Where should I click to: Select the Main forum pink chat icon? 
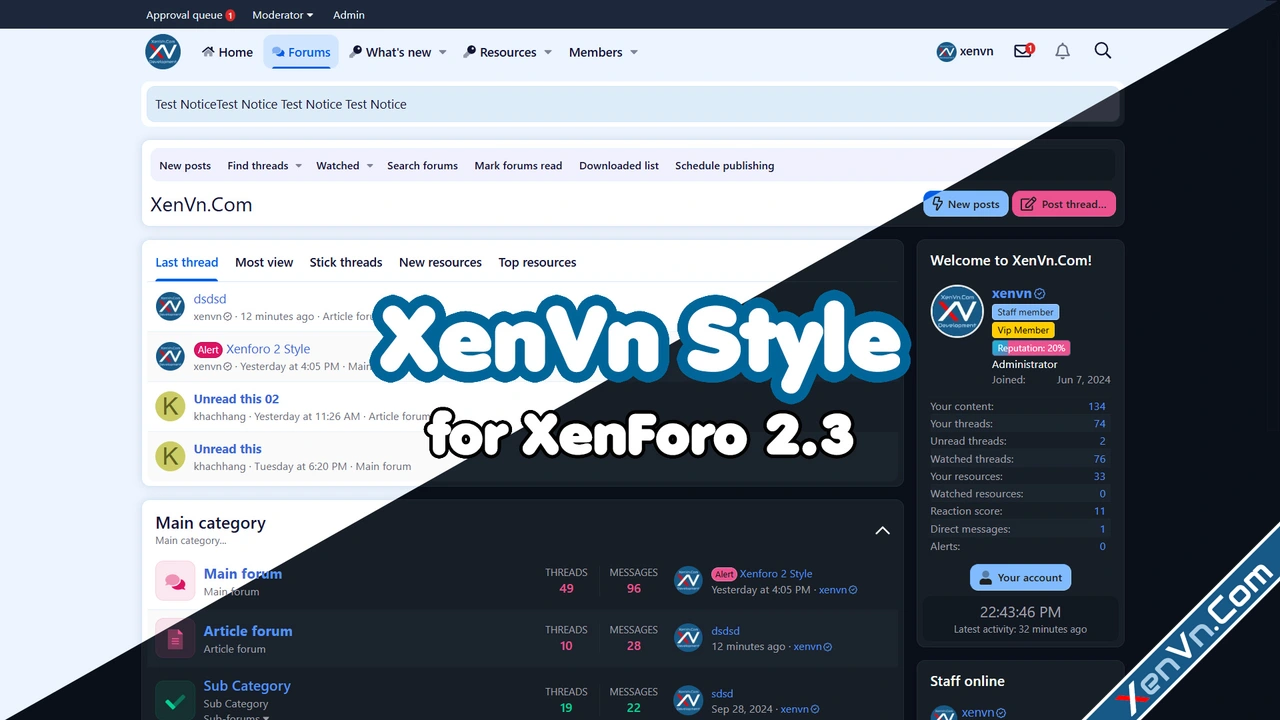pos(175,581)
